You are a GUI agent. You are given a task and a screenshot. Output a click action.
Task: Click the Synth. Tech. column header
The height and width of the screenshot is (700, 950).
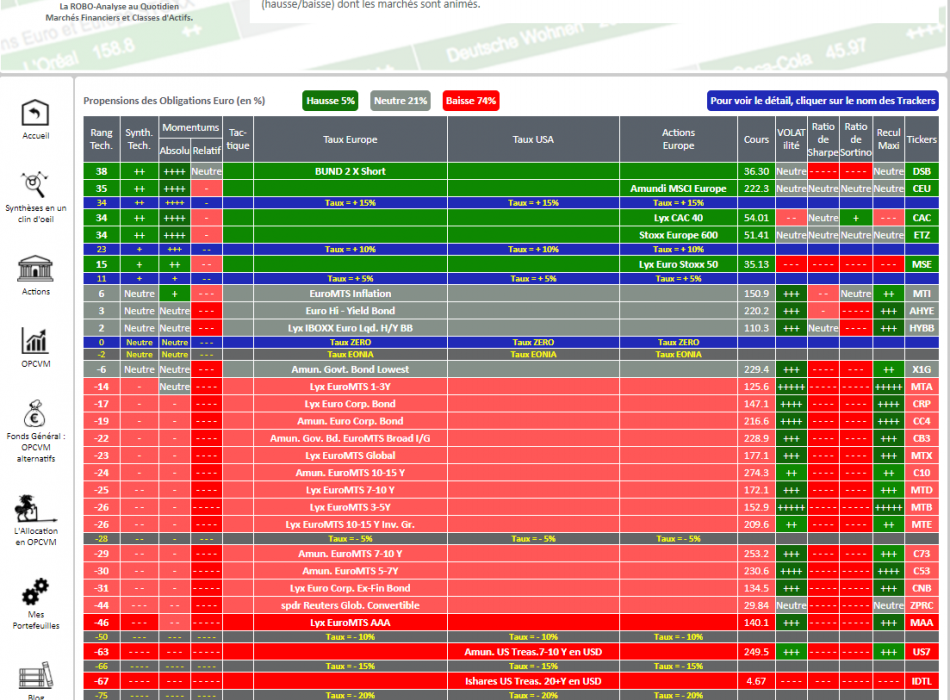pyautogui.click(x=139, y=139)
